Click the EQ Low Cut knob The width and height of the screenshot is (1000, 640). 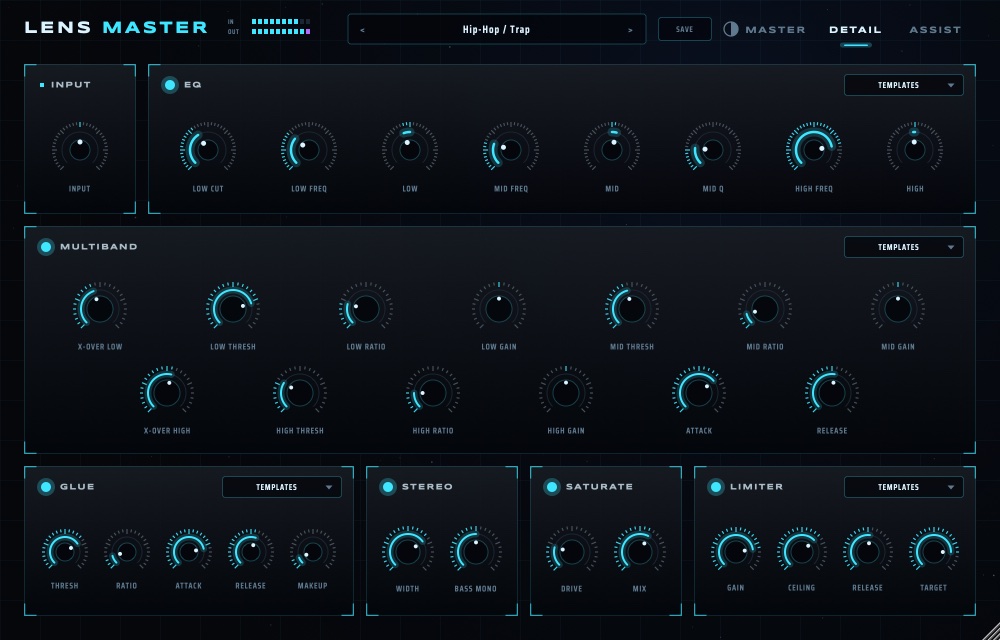[208, 150]
